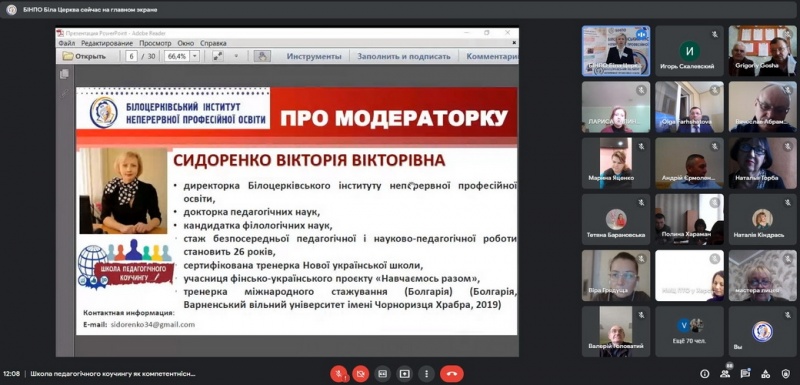800x385 pixels.
Task: Select the Olga Farhshatova video tile
Action: tap(689, 107)
